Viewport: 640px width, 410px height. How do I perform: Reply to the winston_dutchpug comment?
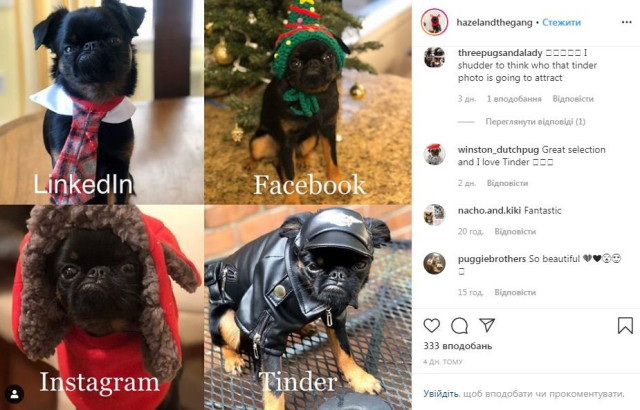coord(507,183)
